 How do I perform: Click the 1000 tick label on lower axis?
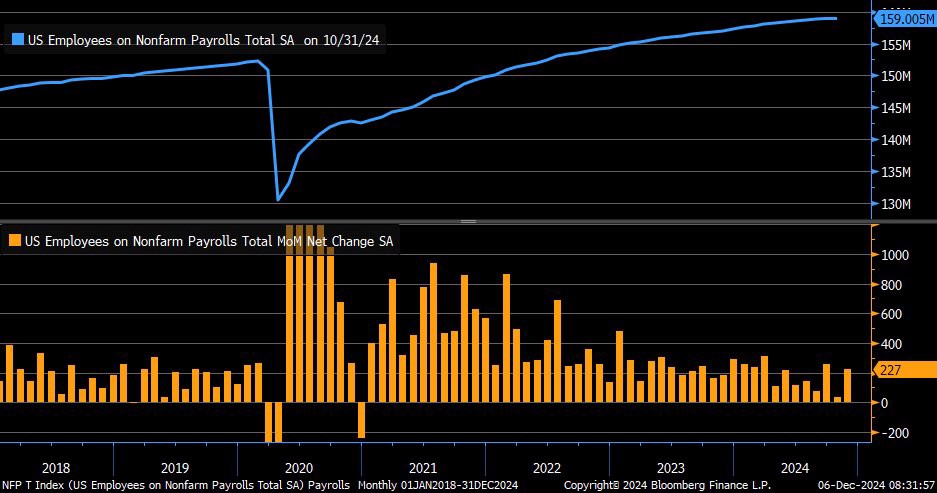pyautogui.click(x=895, y=255)
